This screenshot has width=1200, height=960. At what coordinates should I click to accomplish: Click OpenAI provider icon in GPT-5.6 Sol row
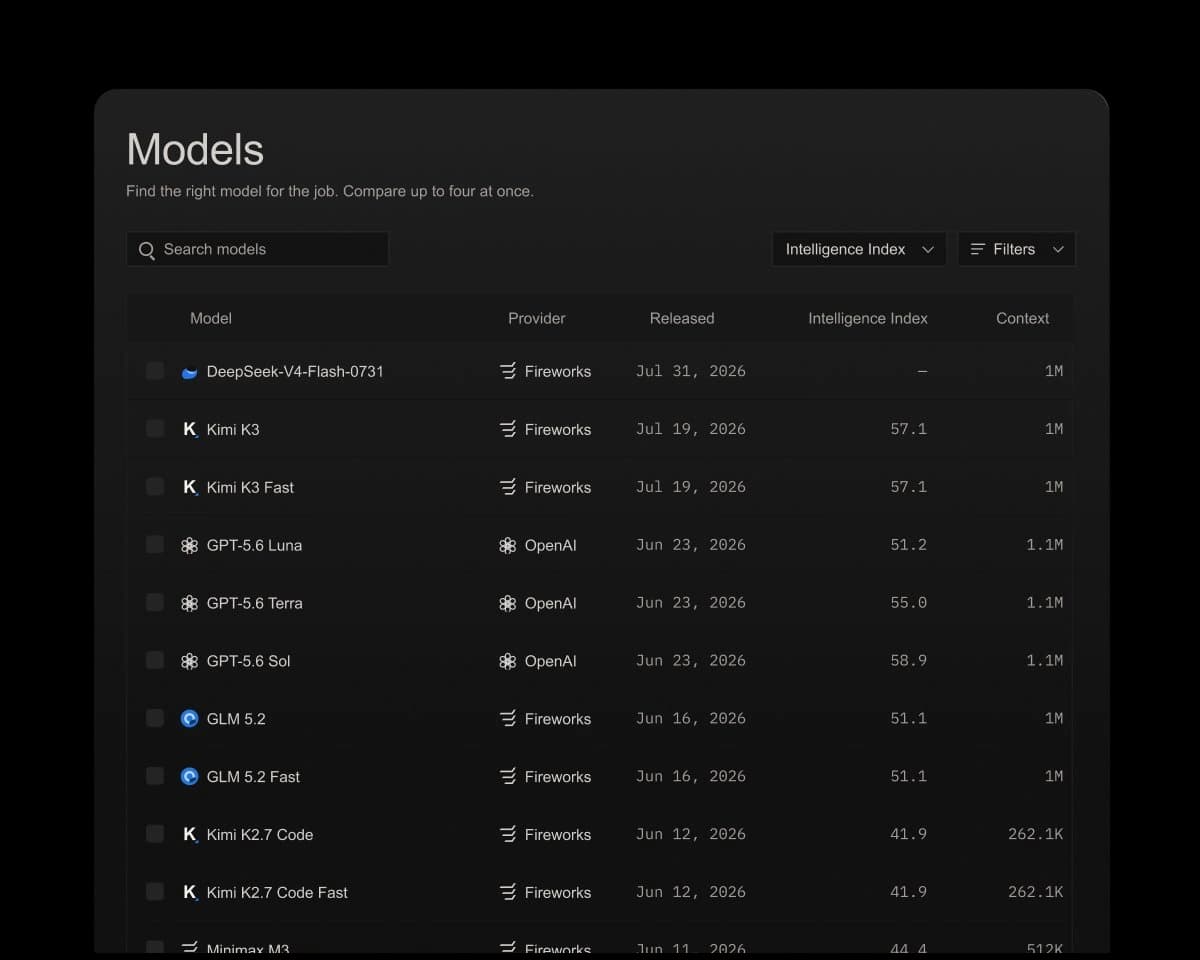pyautogui.click(x=508, y=661)
